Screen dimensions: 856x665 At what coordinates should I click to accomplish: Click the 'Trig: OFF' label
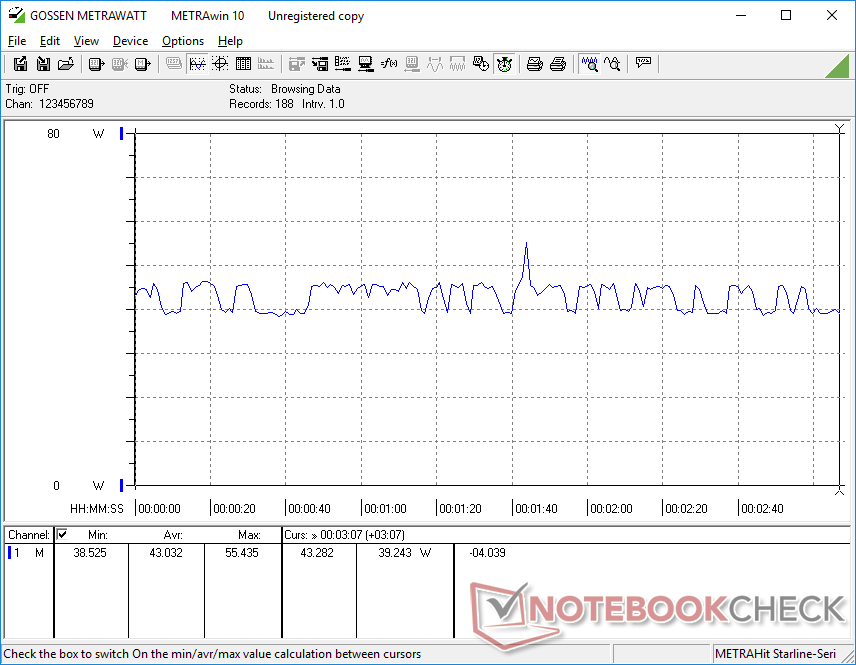(x=27, y=89)
